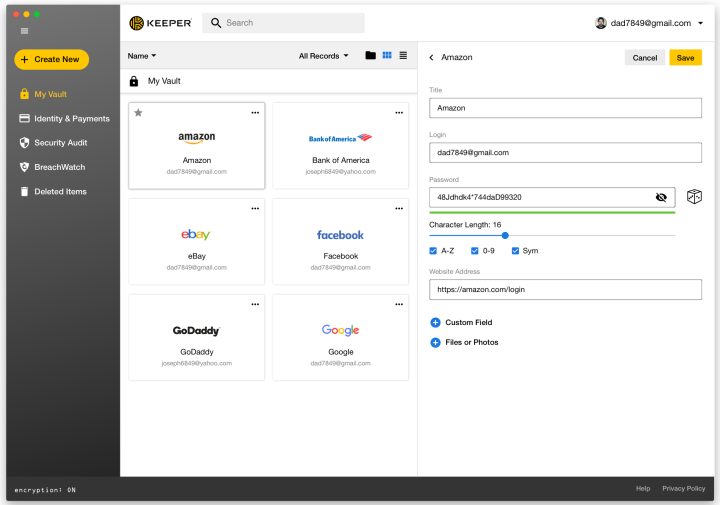Open three-dot menu on Facebook card

click(x=399, y=208)
